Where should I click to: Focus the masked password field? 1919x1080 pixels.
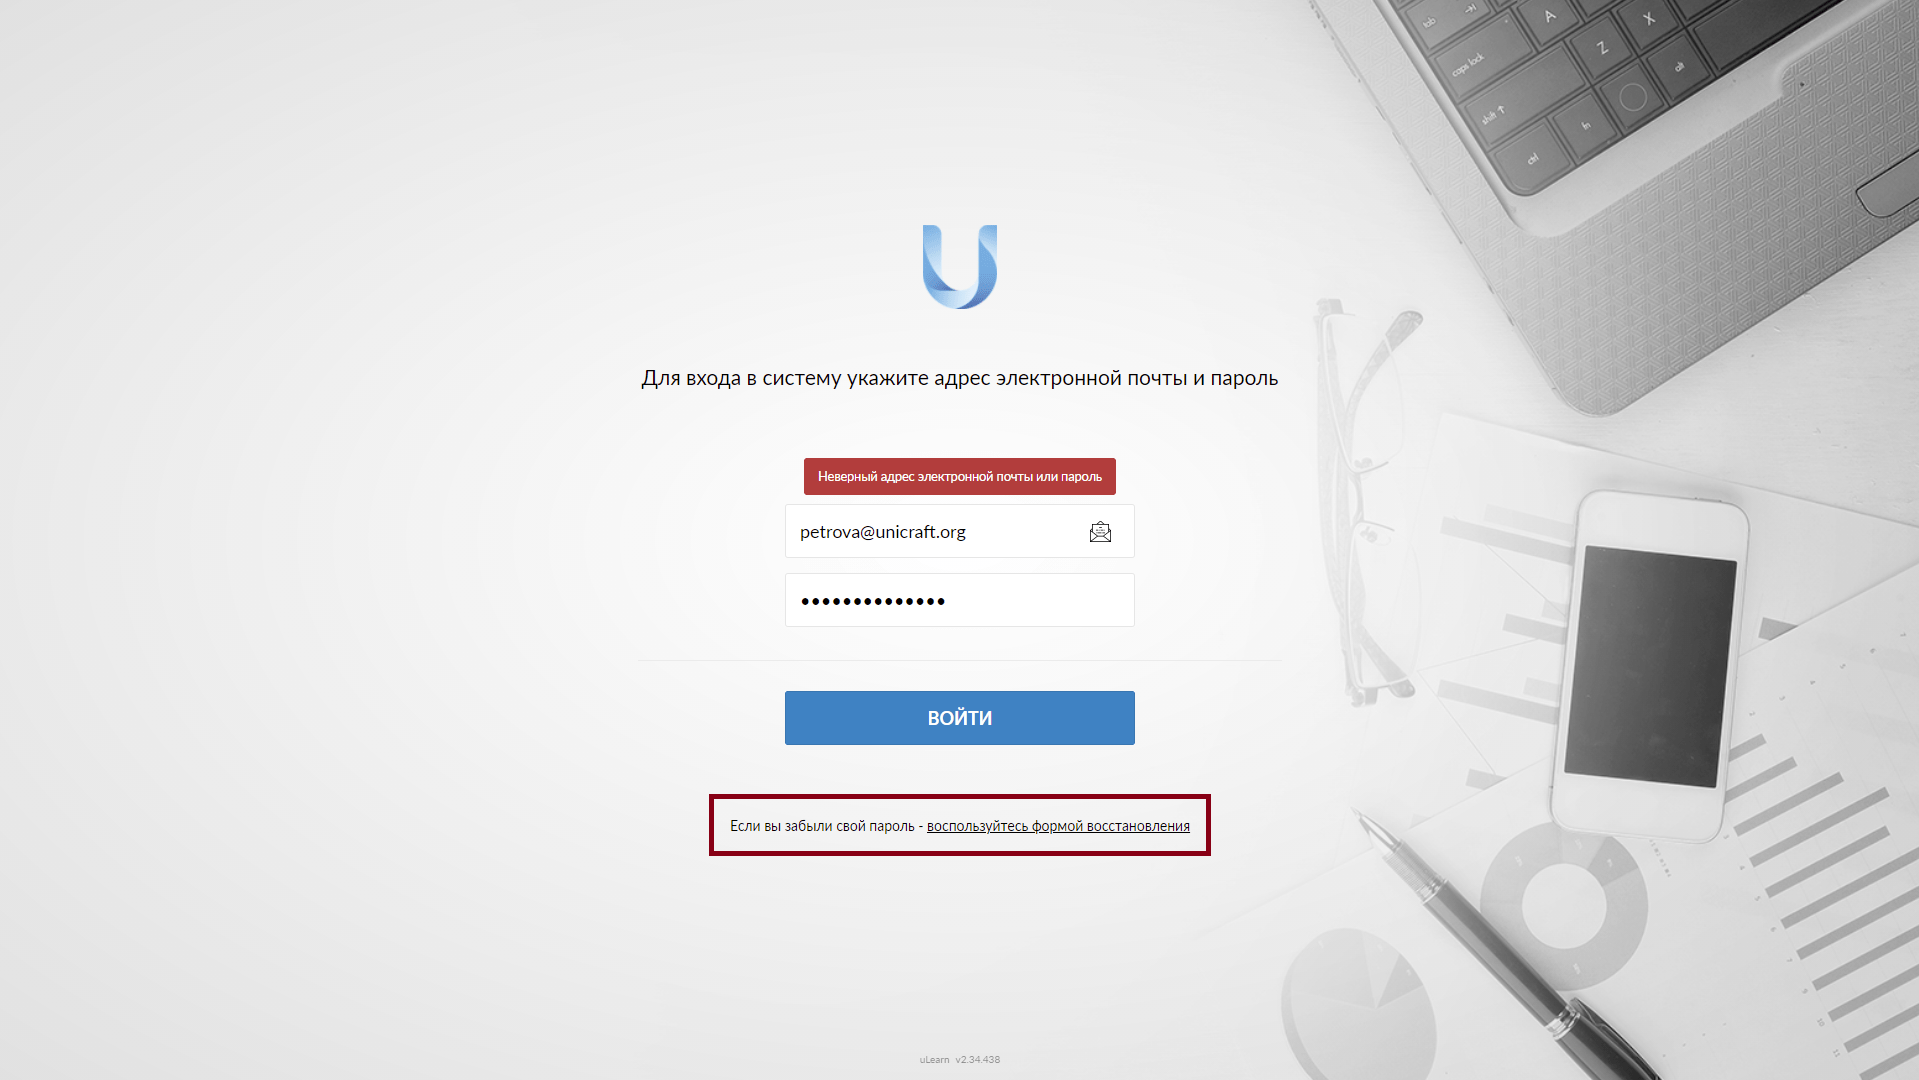click(x=959, y=600)
